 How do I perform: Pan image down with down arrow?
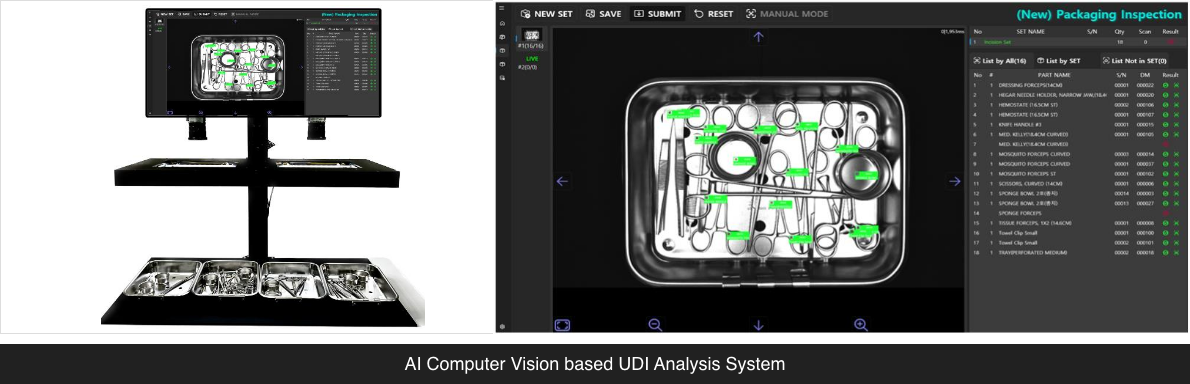coord(758,325)
